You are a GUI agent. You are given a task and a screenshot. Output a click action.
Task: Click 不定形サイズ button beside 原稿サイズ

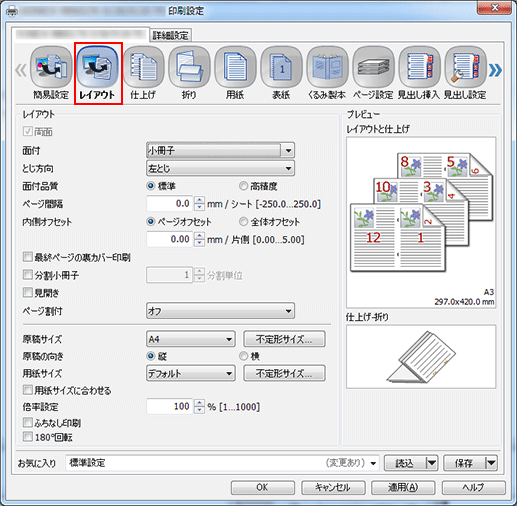tap(284, 339)
